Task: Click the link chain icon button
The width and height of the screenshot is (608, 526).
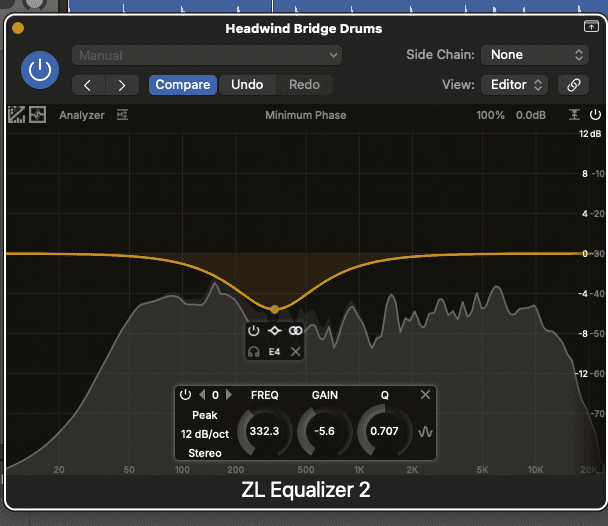Action: (573, 85)
